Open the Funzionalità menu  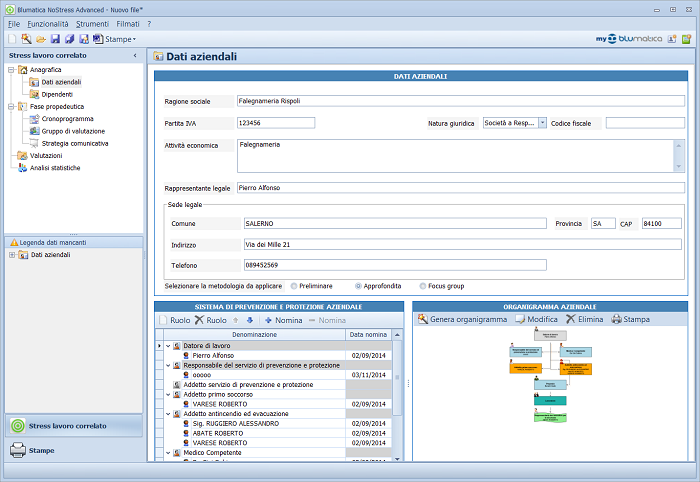tap(48, 23)
